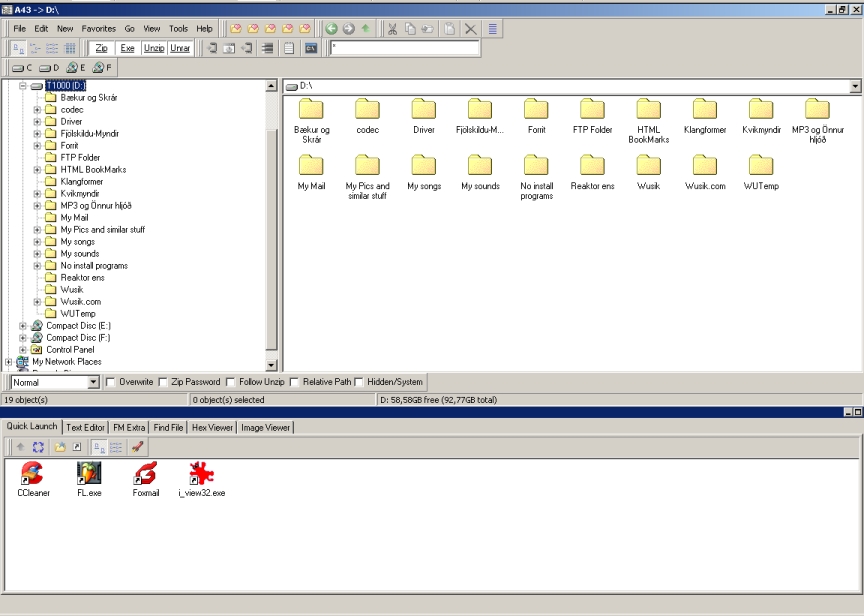Enable the Overwrite checkbox
This screenshot has height=616, width=864.
click(111, 382)
